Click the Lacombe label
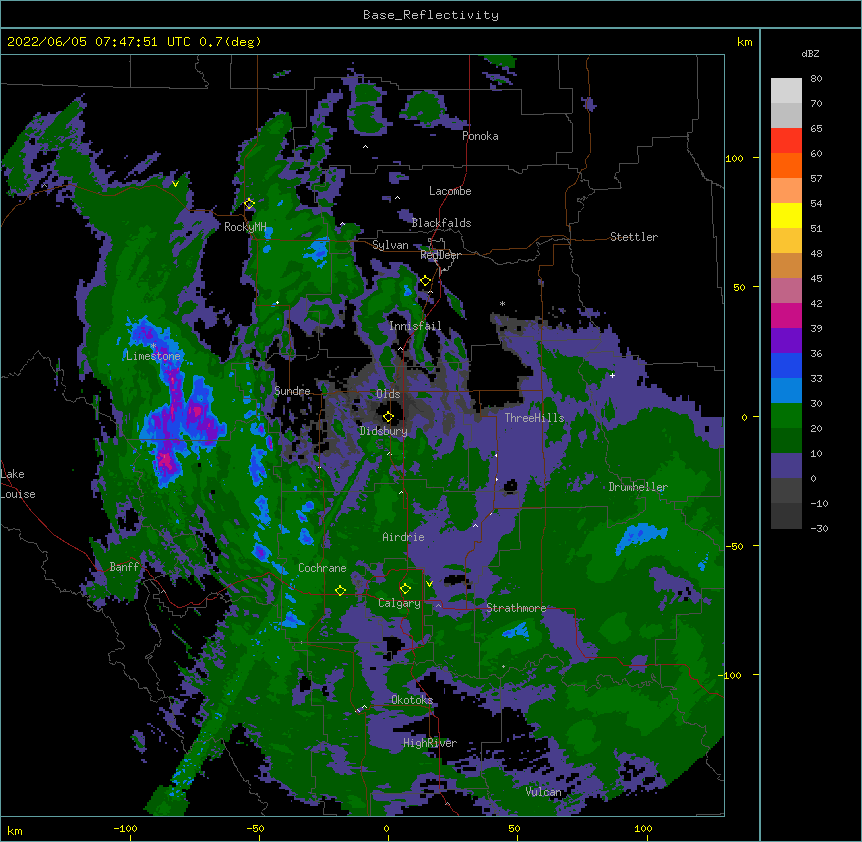862x842 pixels. (x=450, y=191)
